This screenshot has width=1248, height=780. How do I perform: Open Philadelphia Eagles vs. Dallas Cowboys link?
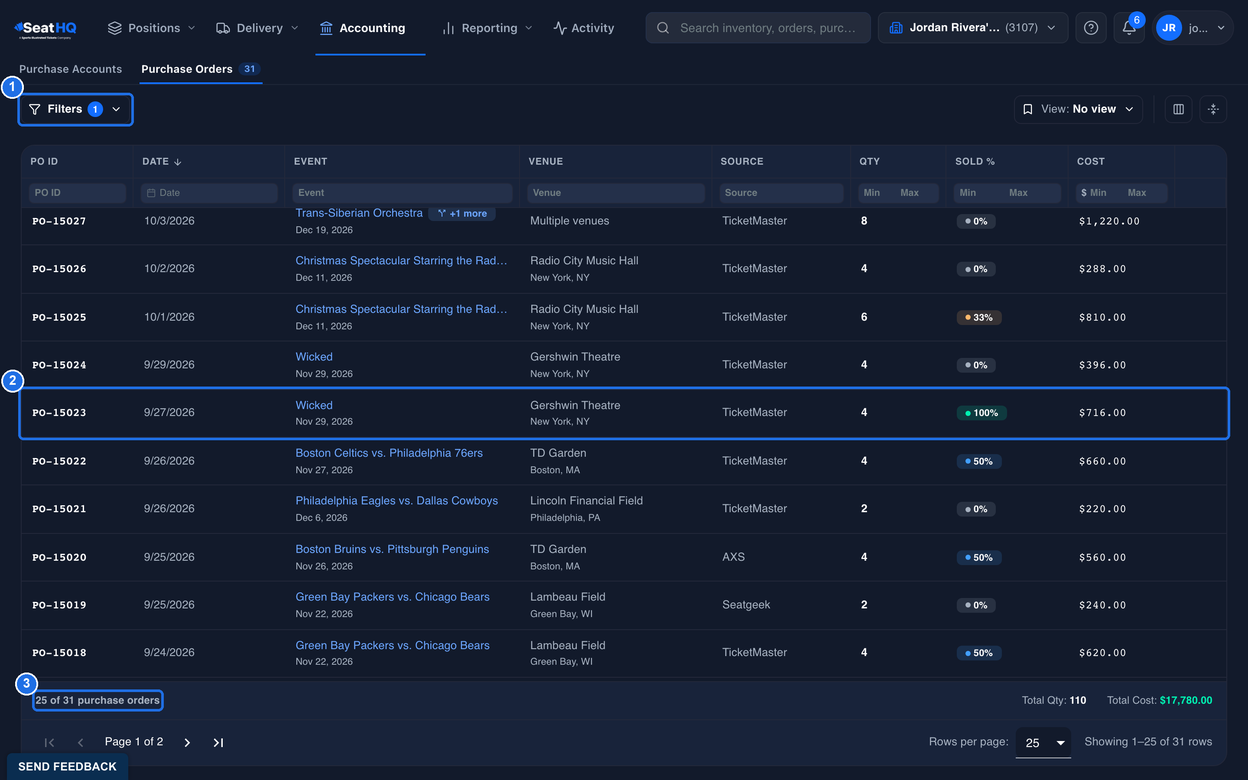(x=396, y=501)
